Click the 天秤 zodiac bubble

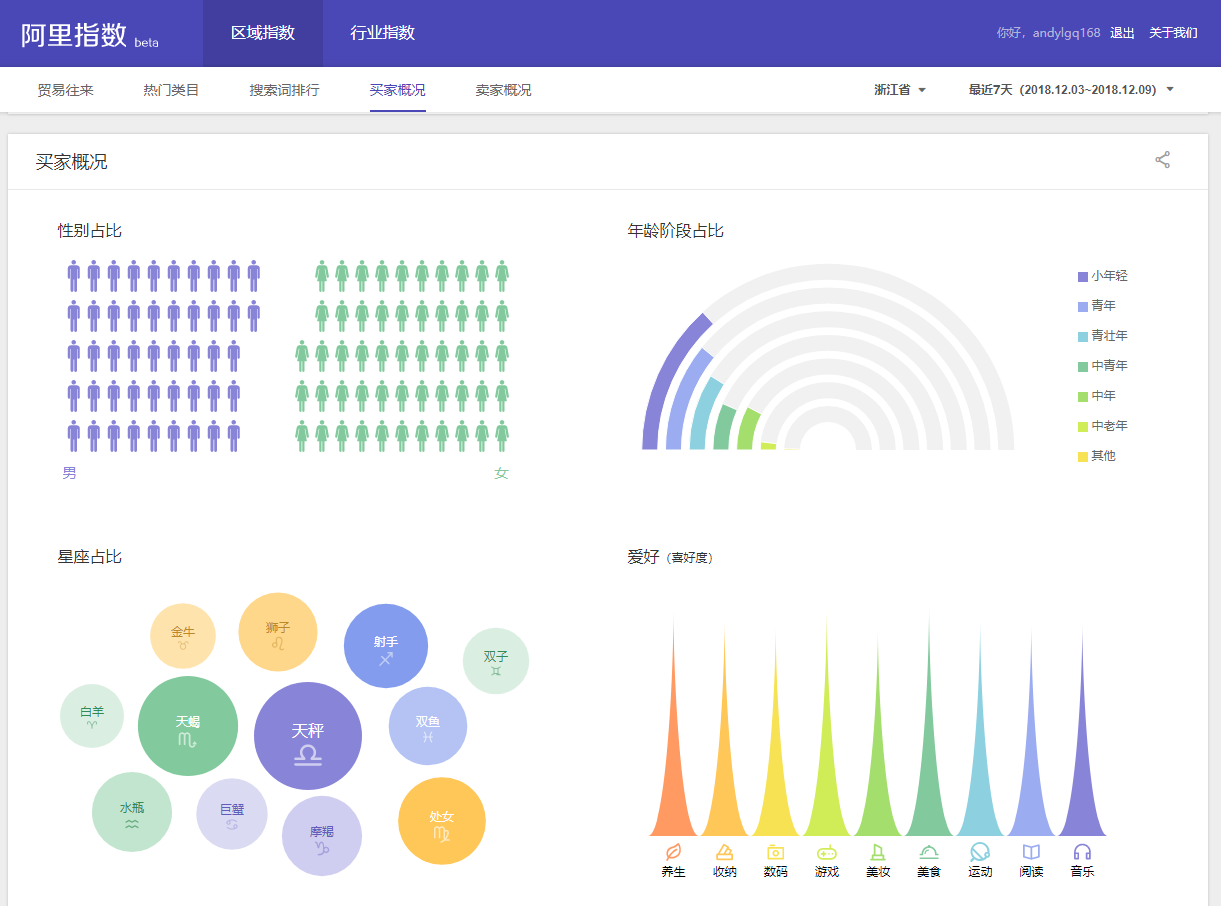tap(308, 737)
